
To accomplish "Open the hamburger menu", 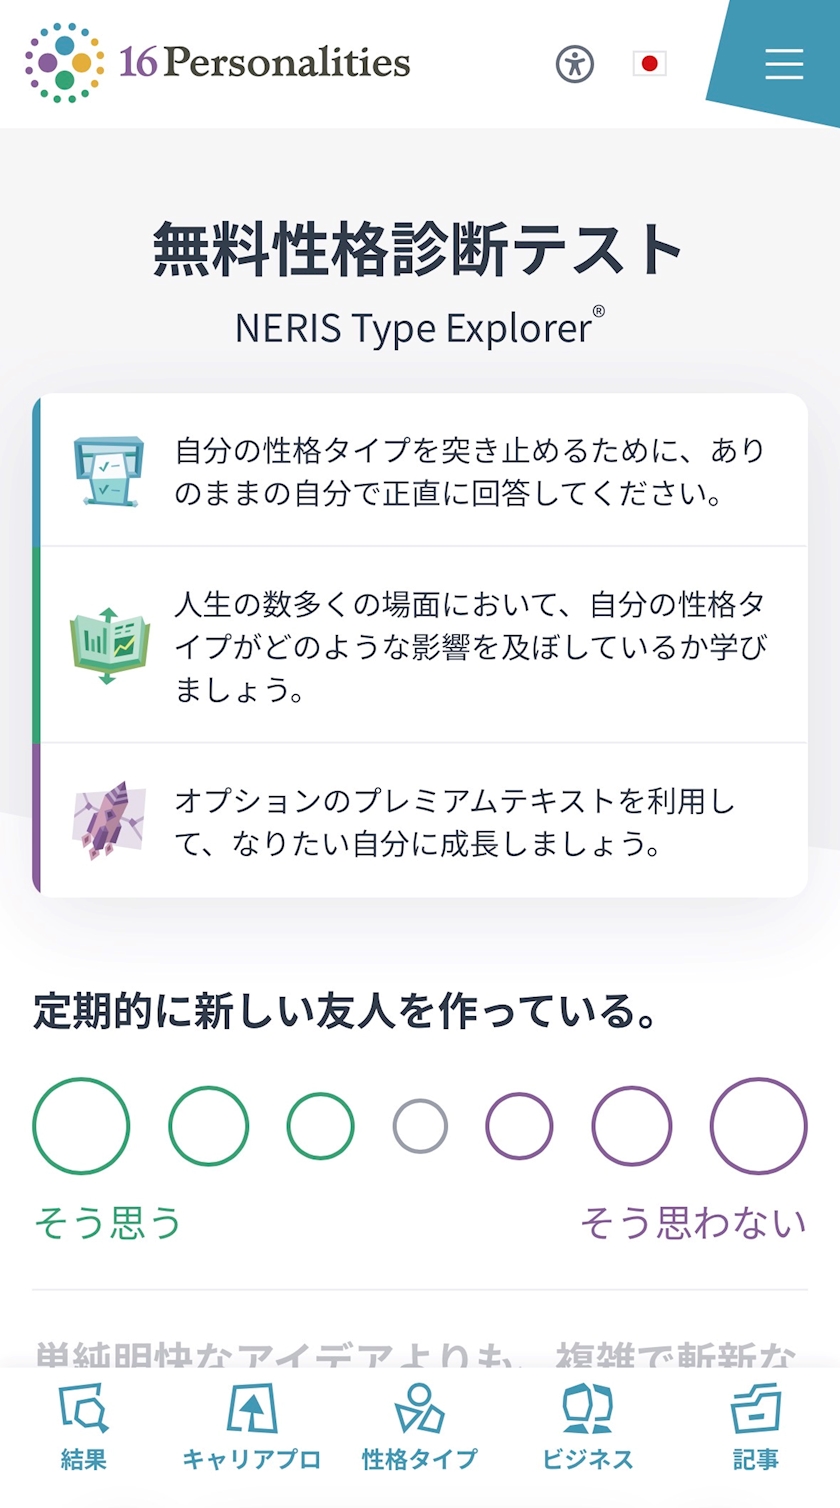I will pyautogui.click(x=784, y=64).
